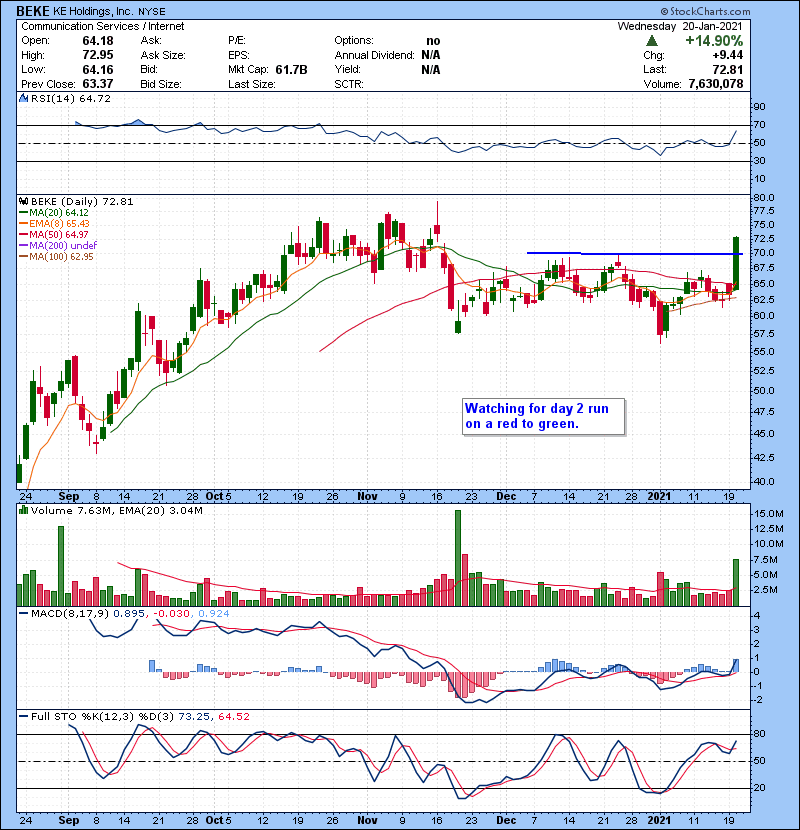Click the Yield label
The width and height of the screenshot is (800, 830).
[347, 69]
